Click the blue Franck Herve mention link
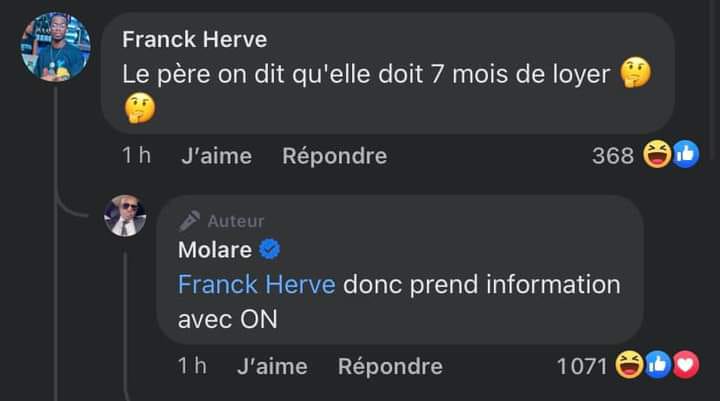 (257, 284)
